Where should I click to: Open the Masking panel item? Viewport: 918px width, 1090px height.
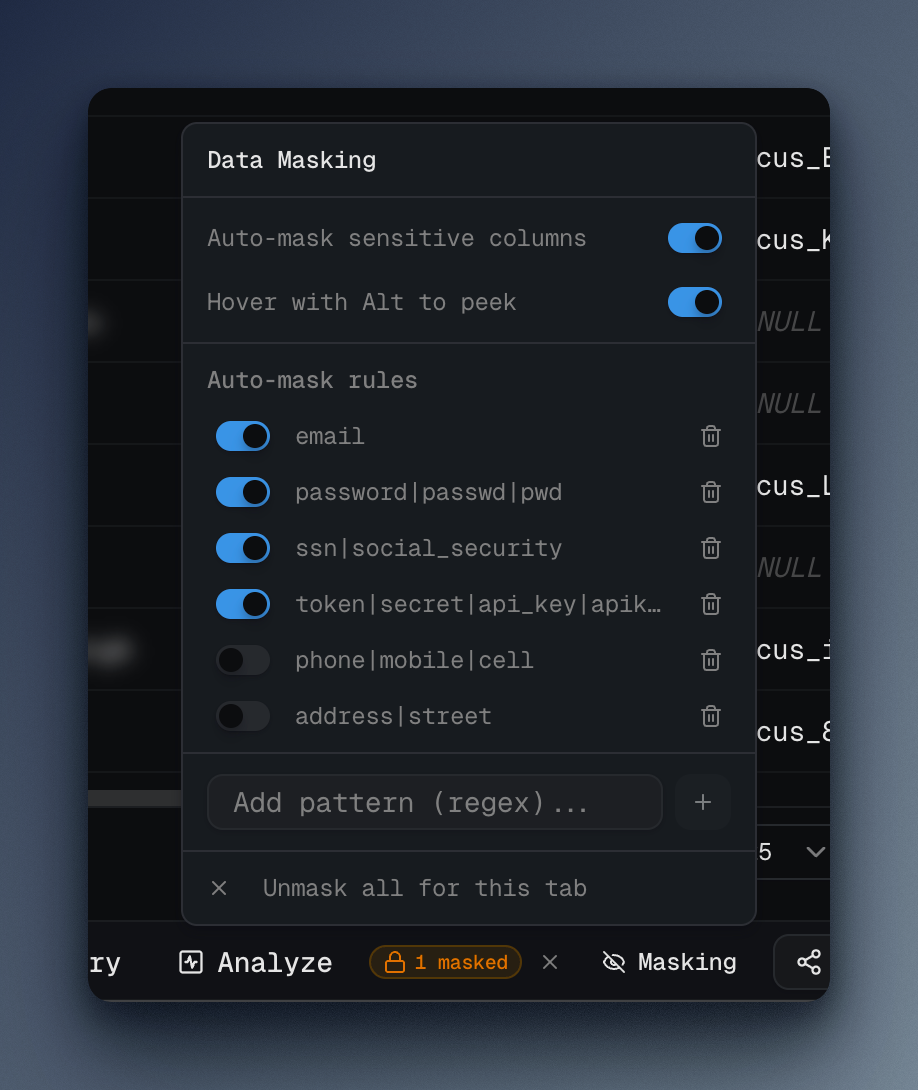[670, 962]
